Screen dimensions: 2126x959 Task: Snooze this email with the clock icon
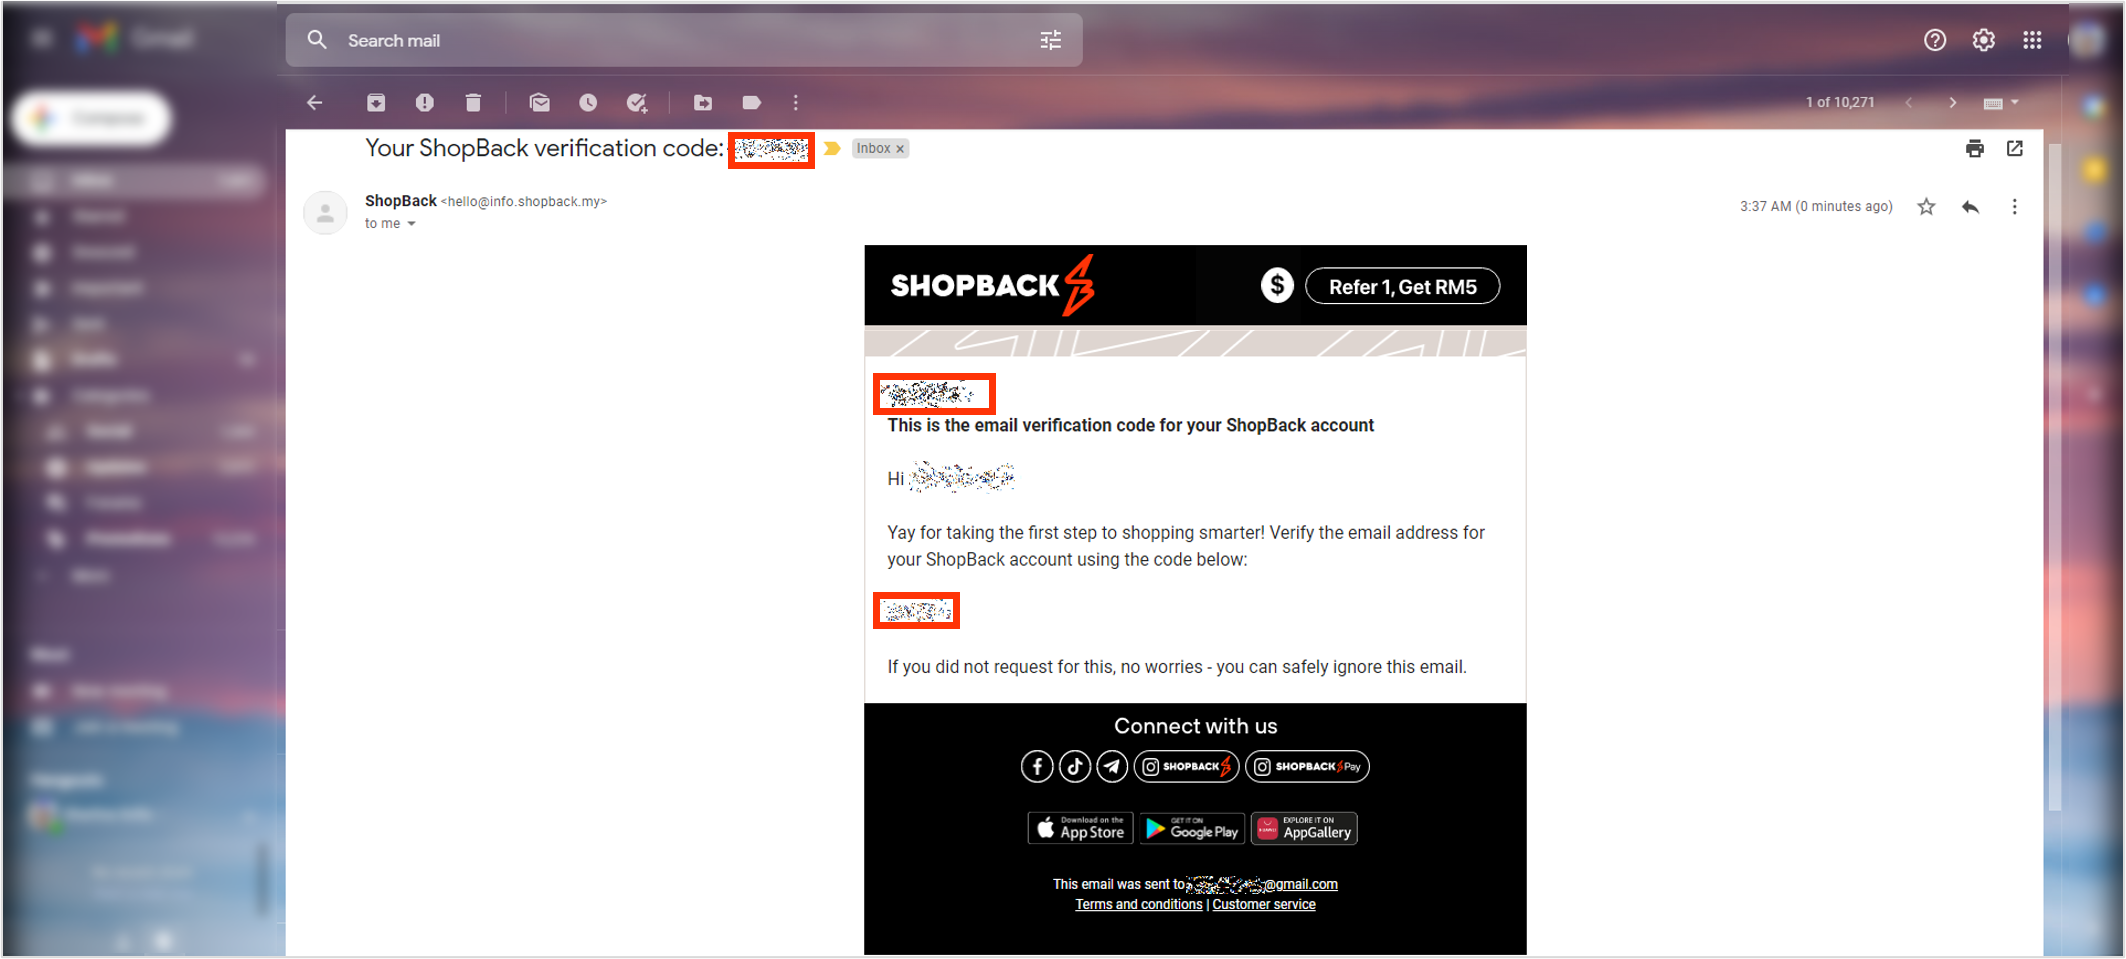pyautogui.click(x=588, y=102)
